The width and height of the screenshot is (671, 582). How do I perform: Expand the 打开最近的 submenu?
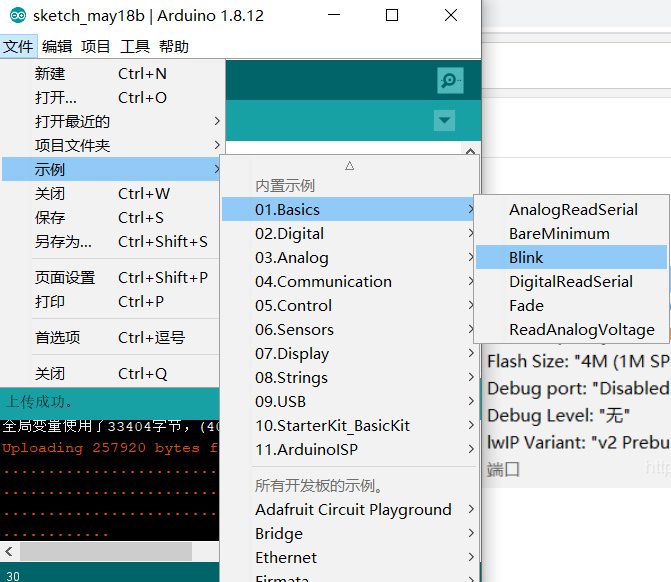tap(112, 122)
